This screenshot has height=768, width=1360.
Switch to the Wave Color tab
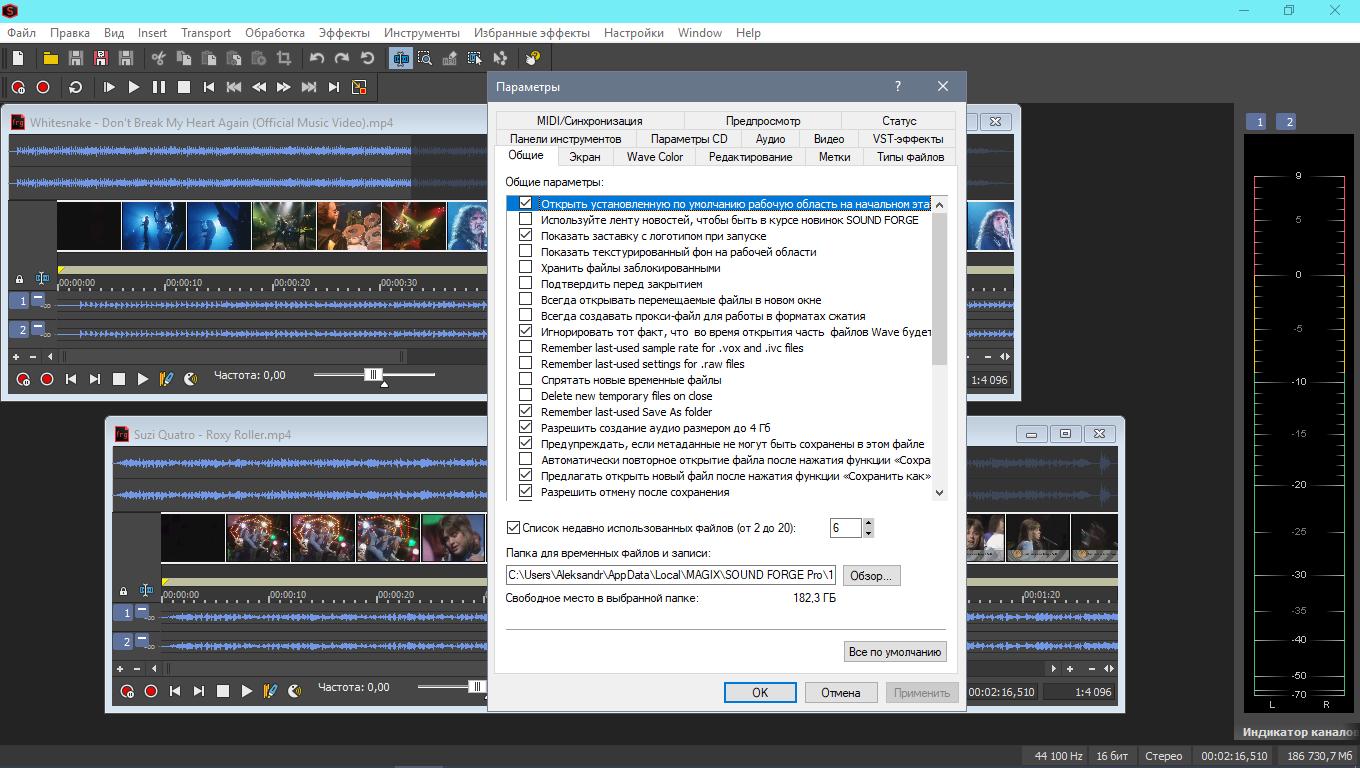click(654, 157)
